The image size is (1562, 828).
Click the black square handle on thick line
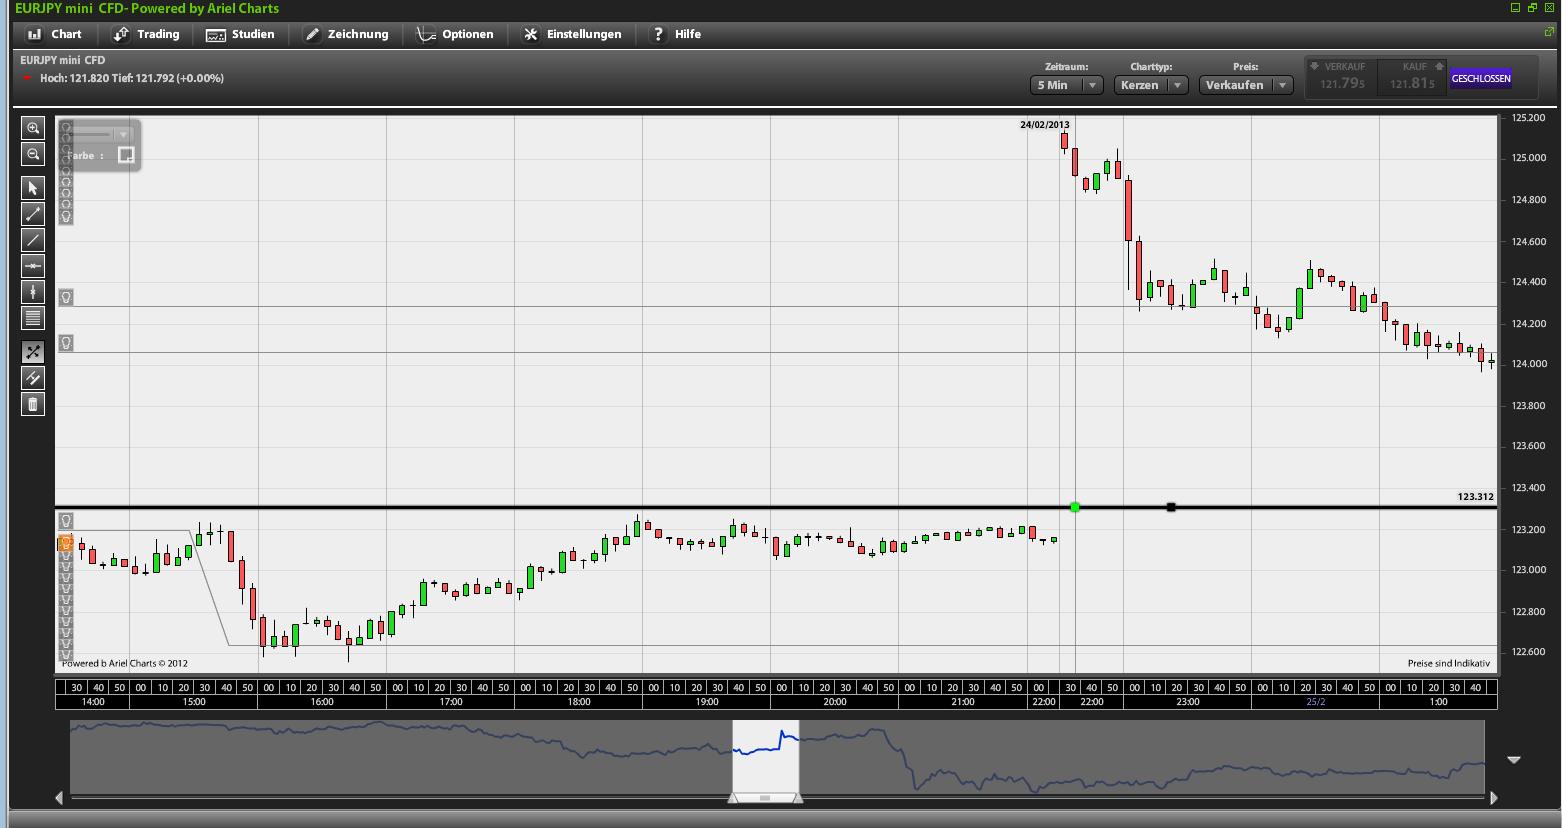(1171, 507)
